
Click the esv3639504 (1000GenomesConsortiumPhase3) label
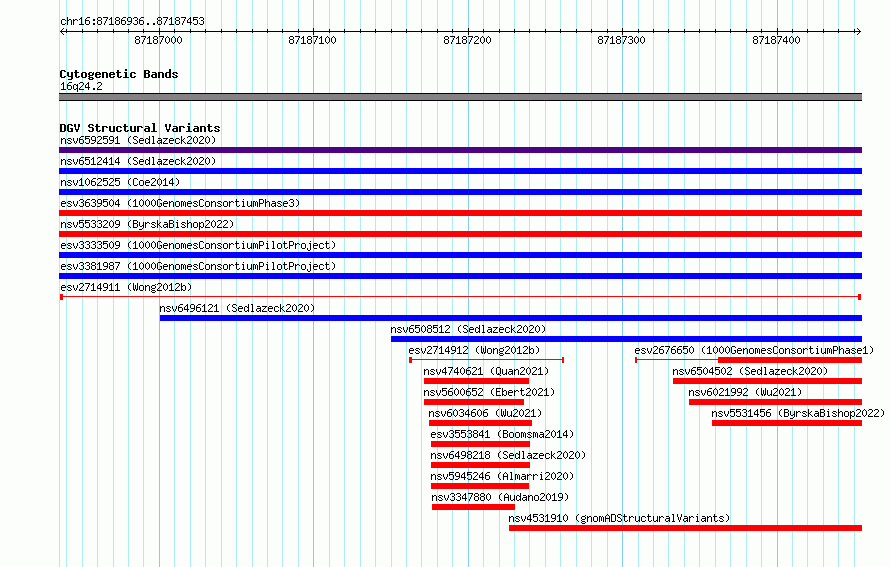[180, 203]
